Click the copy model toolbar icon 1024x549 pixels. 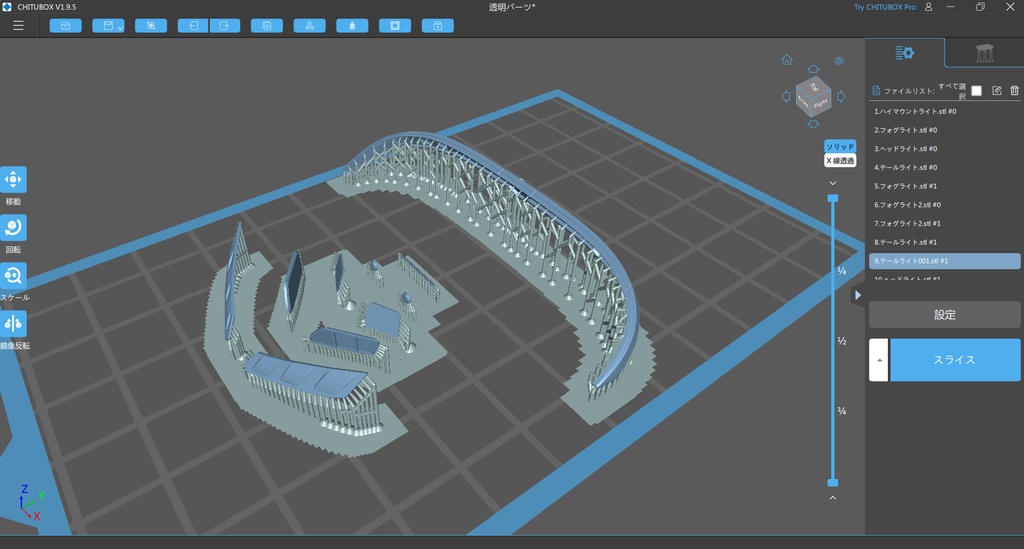tap(267, 25)
